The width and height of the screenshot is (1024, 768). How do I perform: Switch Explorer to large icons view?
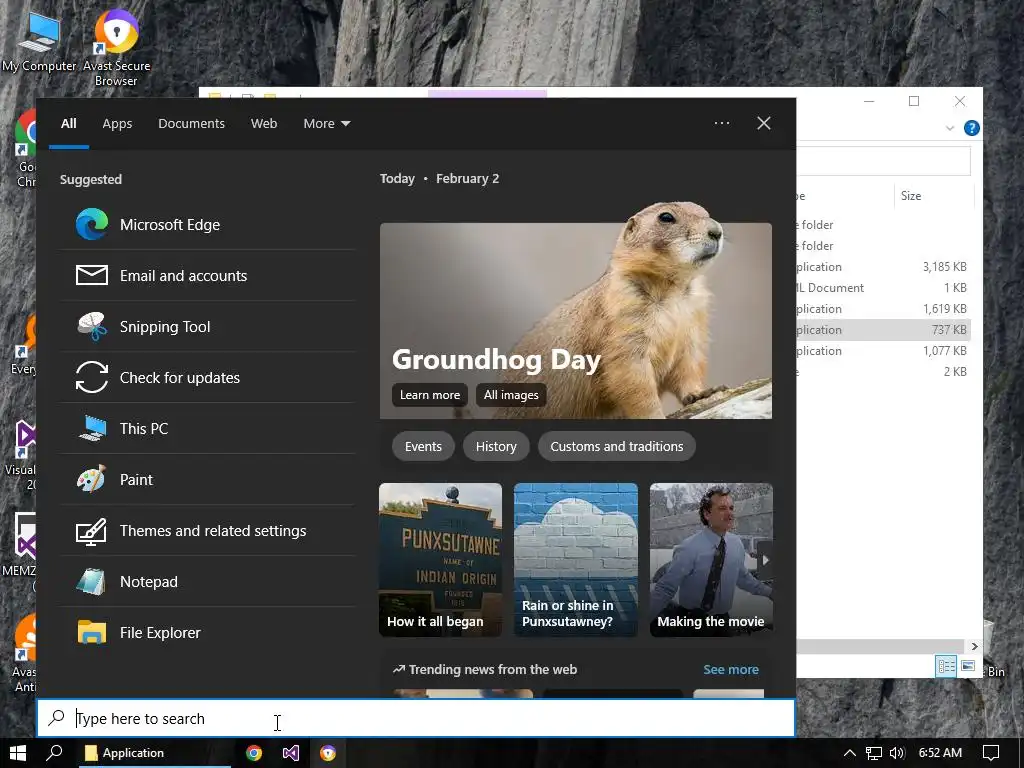(968, 665)
